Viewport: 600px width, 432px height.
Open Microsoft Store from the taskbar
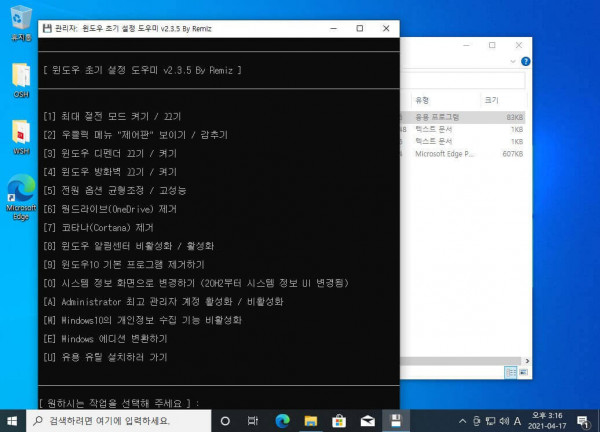pos(339,421)
